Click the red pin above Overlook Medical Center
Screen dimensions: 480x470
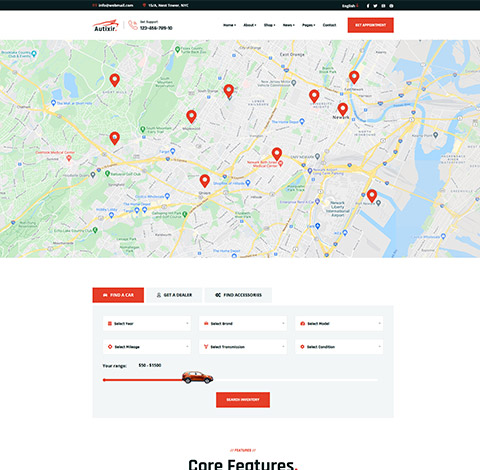click(114, 138)
